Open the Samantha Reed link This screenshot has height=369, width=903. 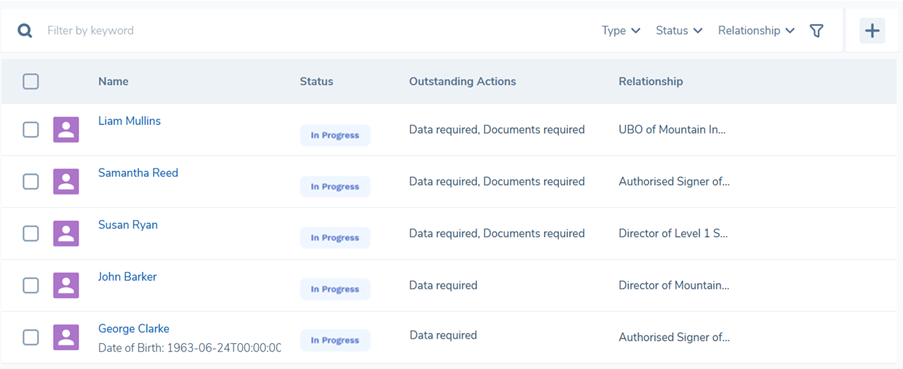[x=138, y=173]
